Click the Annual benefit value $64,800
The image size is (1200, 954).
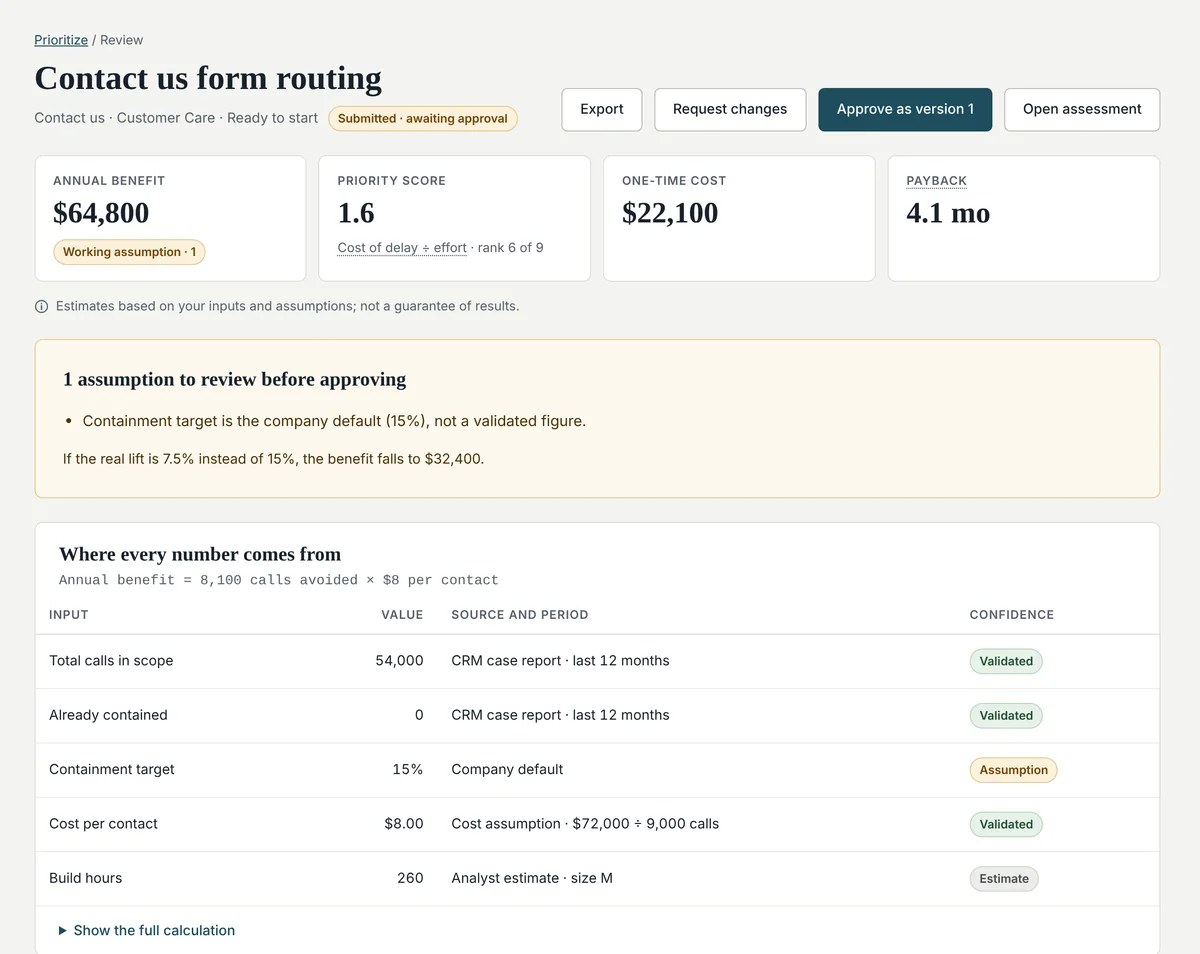pos(101,213)
